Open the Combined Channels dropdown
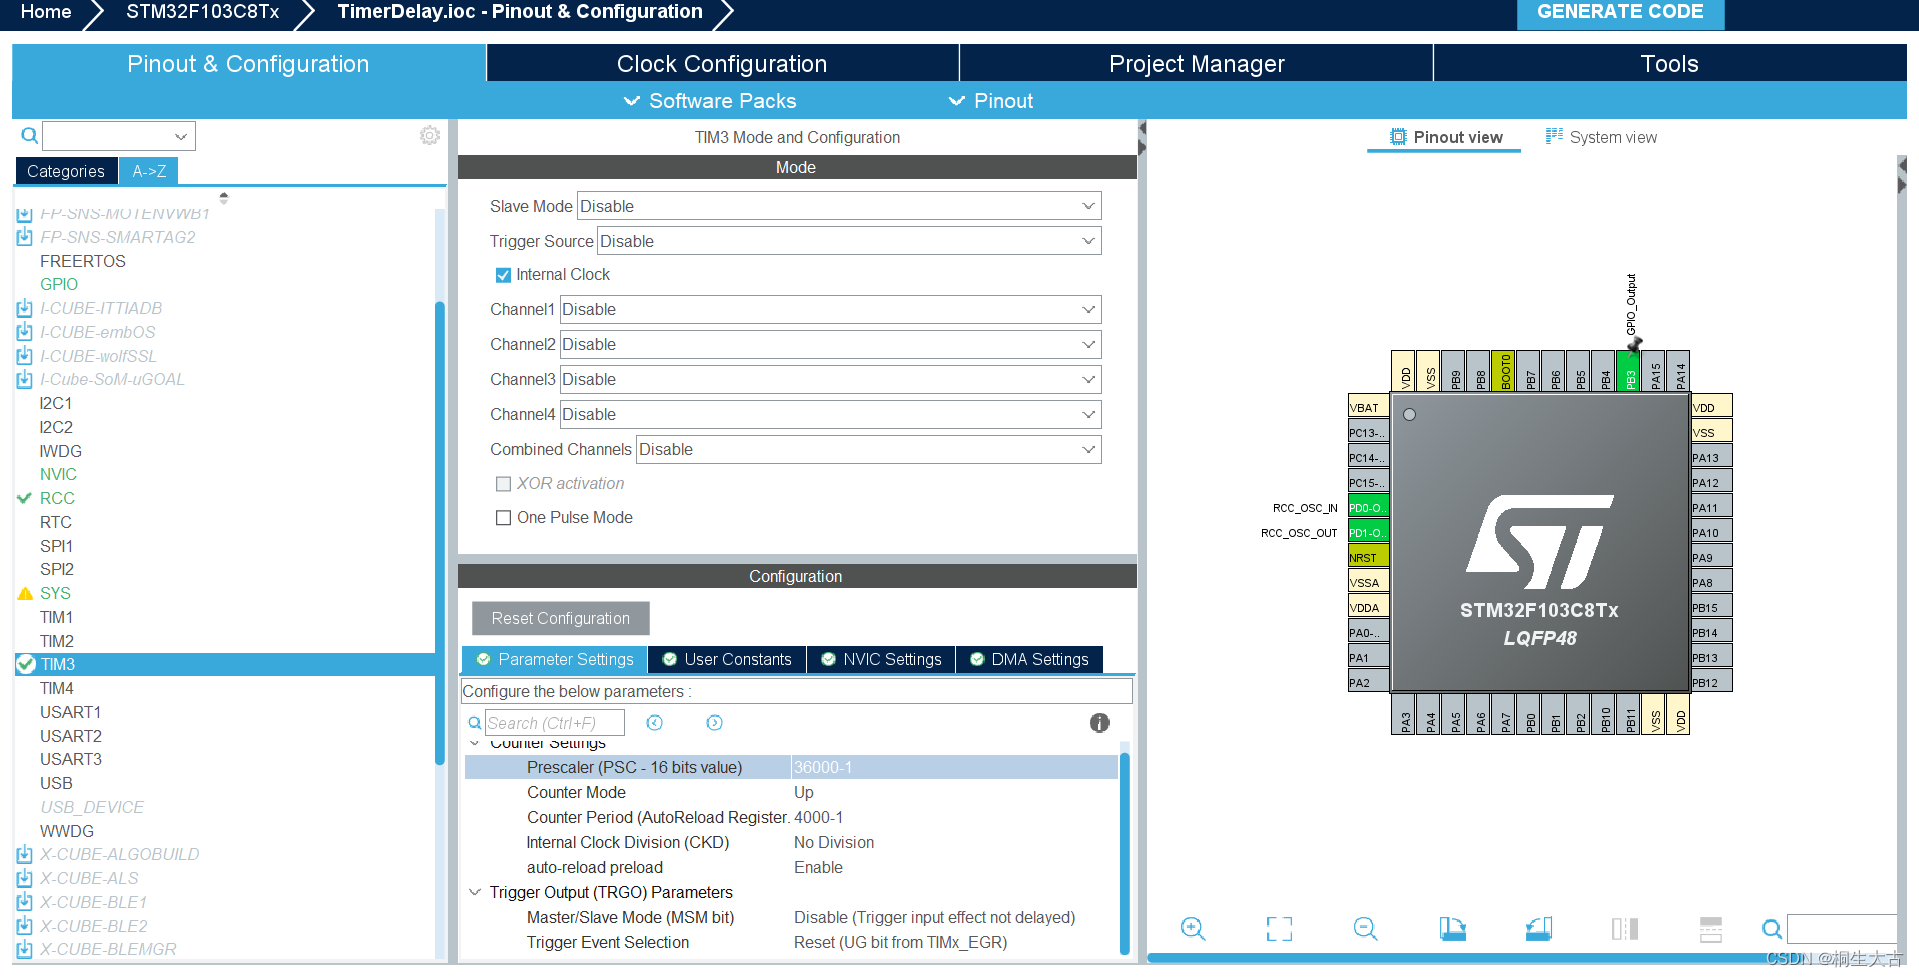1919x977 pixels. tap(869, 449)
